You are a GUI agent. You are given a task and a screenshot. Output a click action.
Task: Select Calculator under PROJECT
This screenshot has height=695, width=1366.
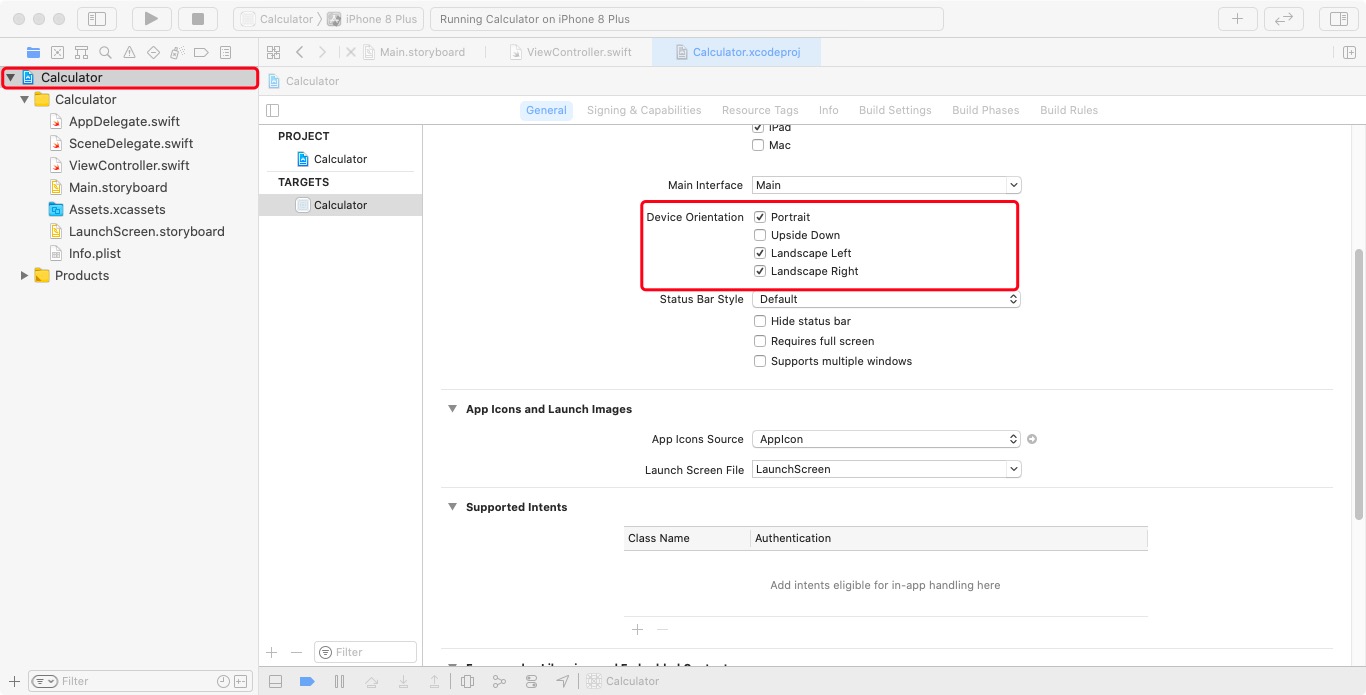coord(340,159)
